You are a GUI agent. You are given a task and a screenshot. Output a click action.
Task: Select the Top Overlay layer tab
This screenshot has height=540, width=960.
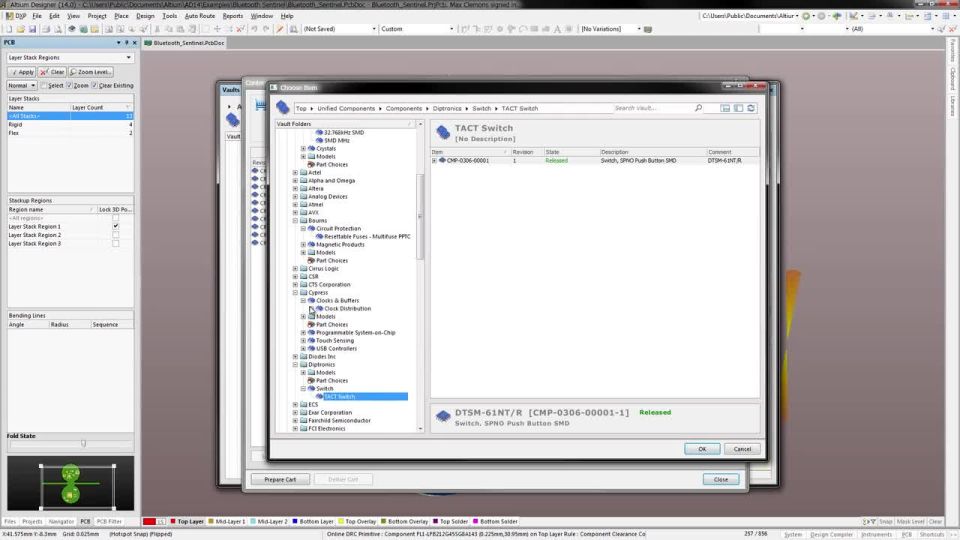tap(357, 522)
